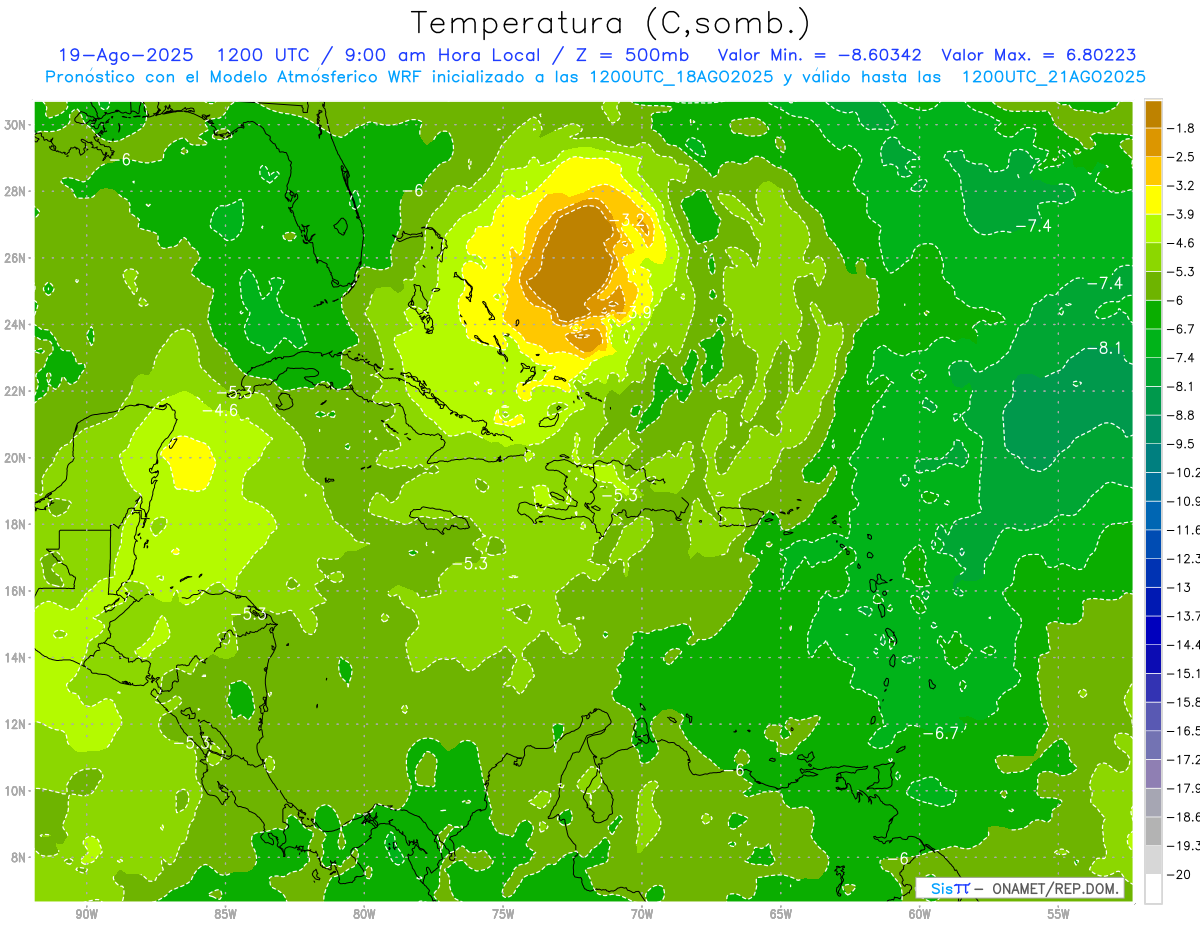This screenshot has width=1200, height=927.
Task: Select the valid-until time "1200UTC_21AGO2025"
Action: 1053,77
